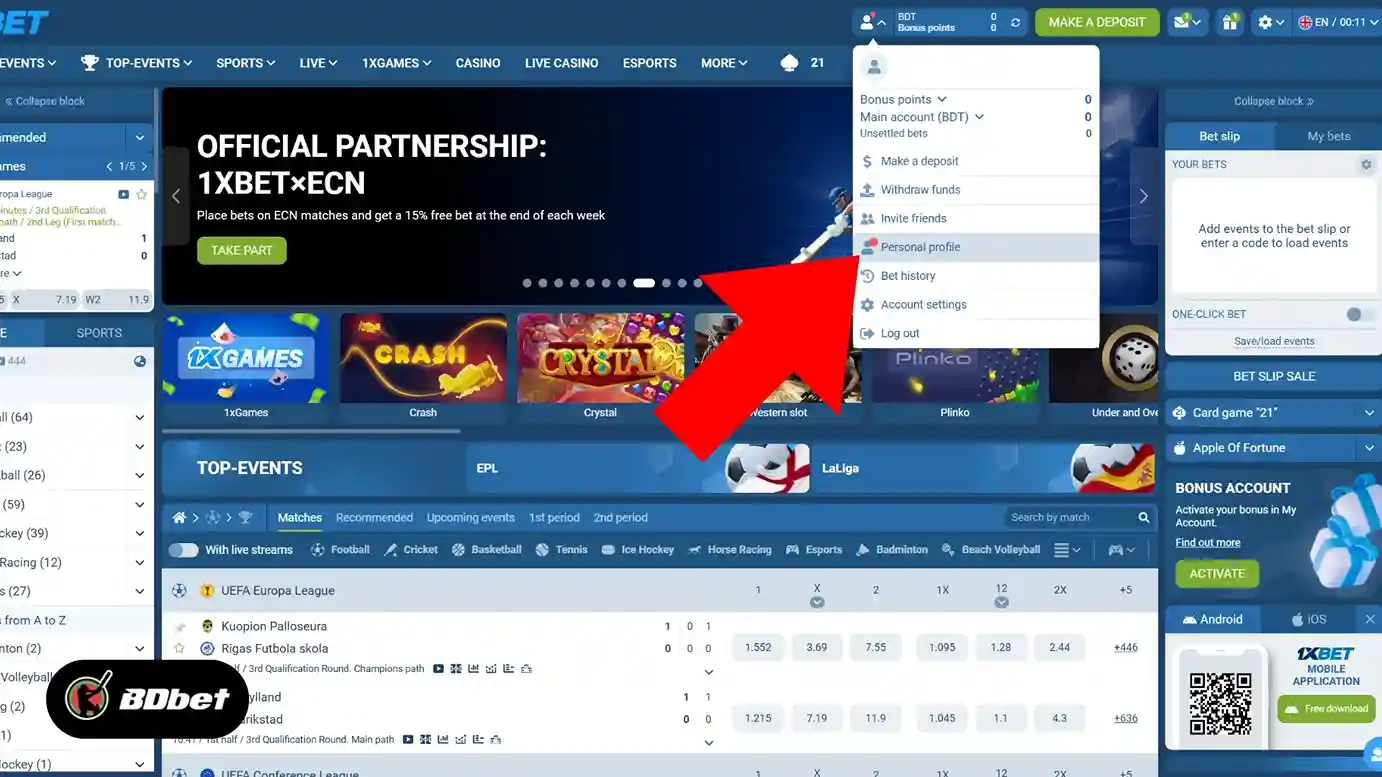Select the Cricket sport filter

point(411,550)
